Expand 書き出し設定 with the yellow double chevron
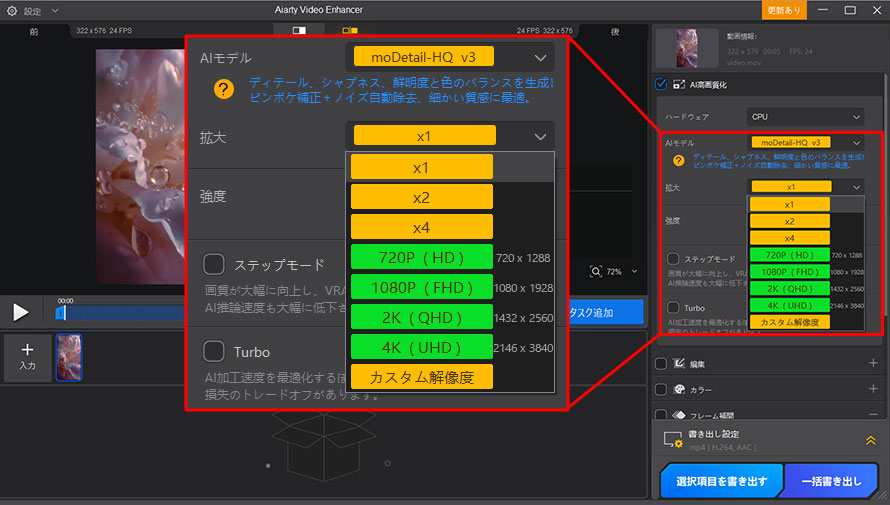Viewport: 890px width, 505px height. tap(870, 440)
